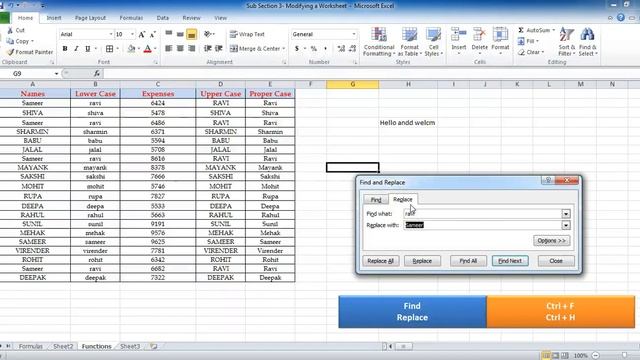Viewport: 640px width, 360px height.
Task: Open Cell Styles gallery
Action: 433,42
